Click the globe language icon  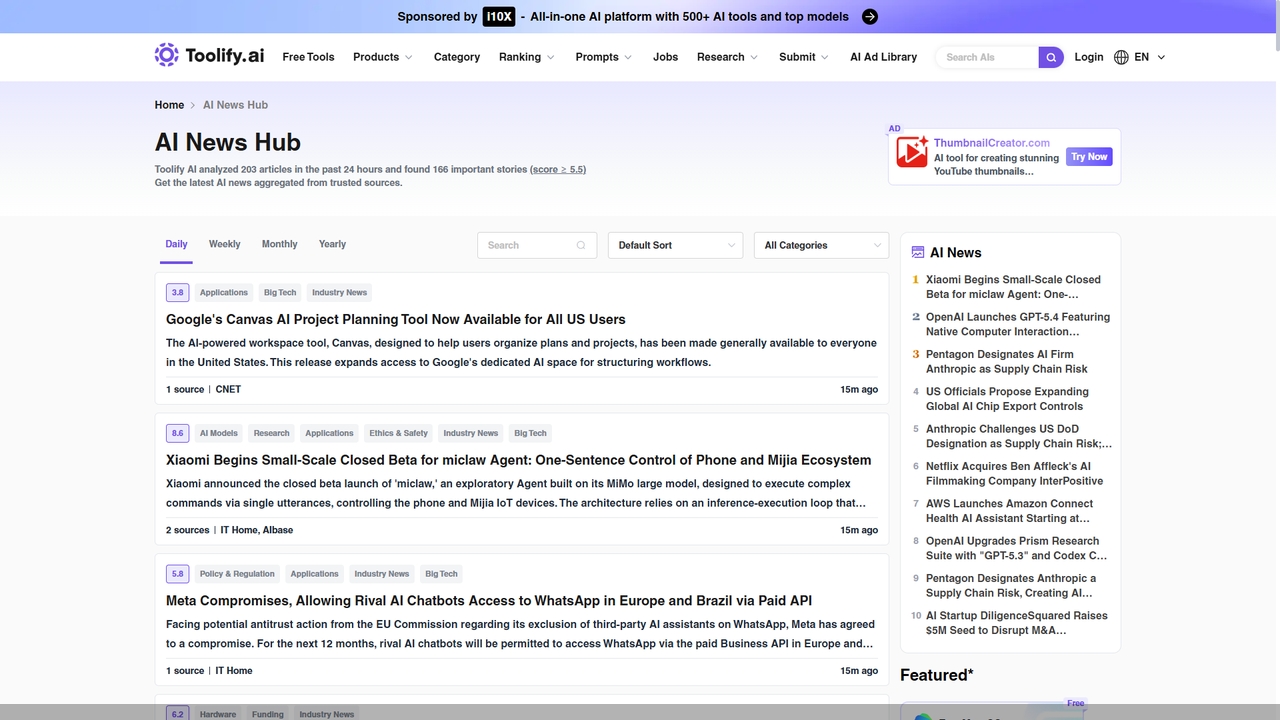(x=1122, y=57)
